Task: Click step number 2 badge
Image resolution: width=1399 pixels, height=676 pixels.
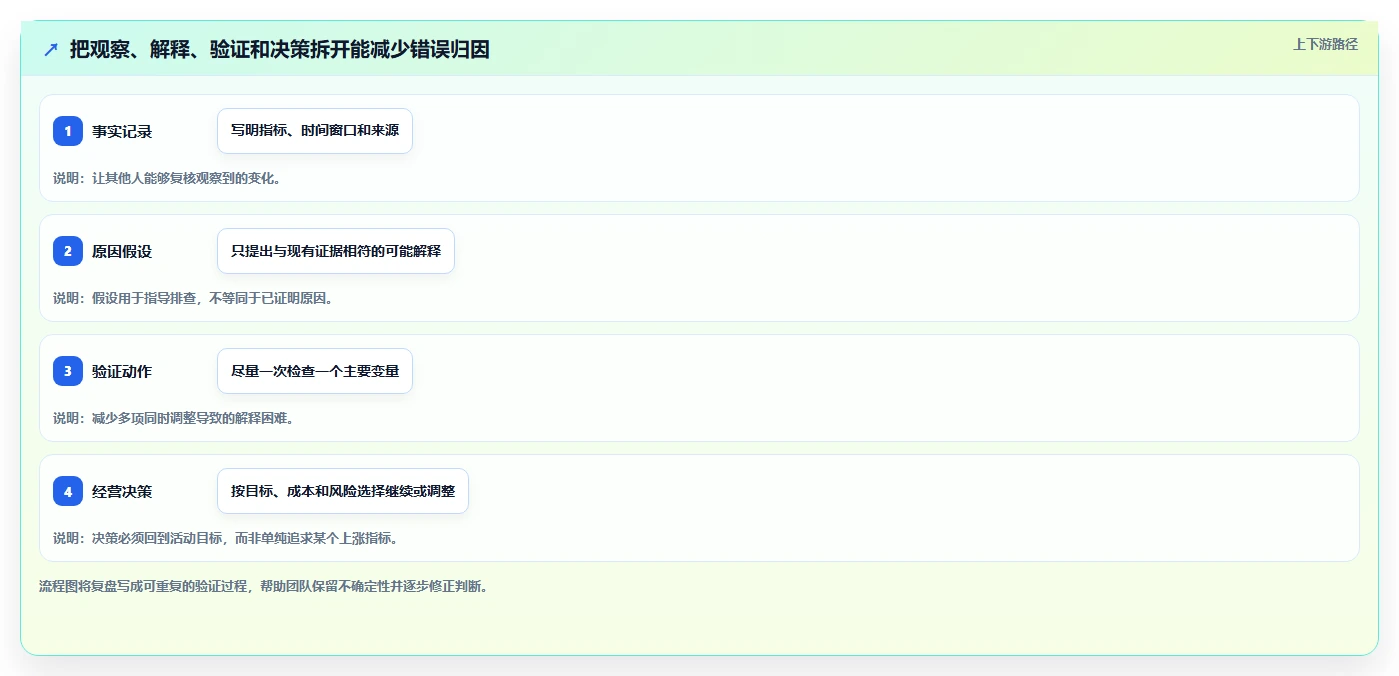Action: (x=68, y=251)
